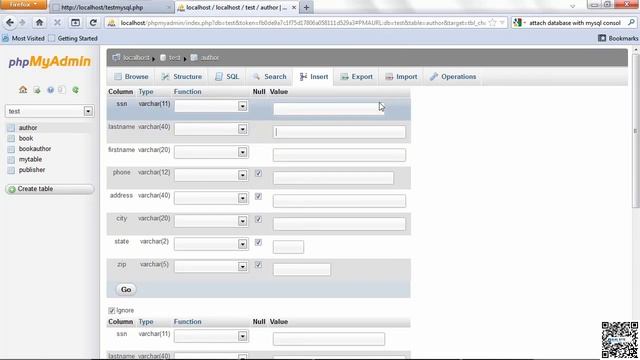Click the zip value input field

tap(302, 269)
